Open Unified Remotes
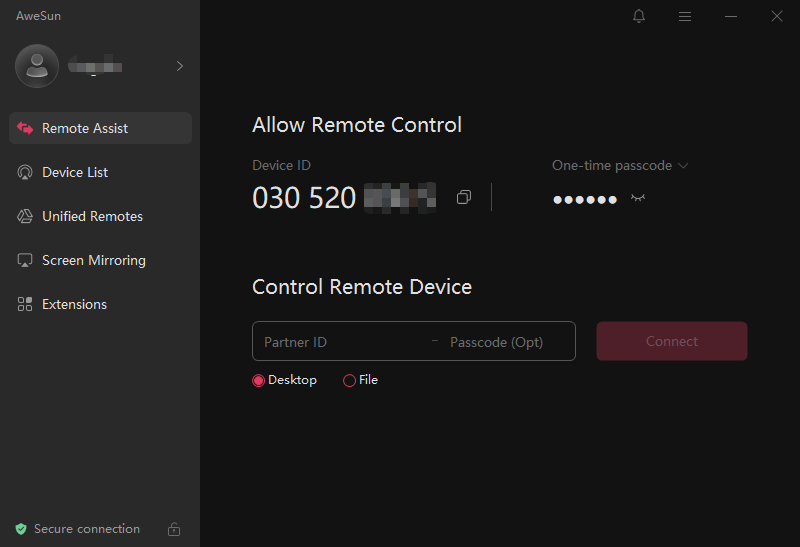The height and width of the screenshot is (547, 800). pos(101,216)
